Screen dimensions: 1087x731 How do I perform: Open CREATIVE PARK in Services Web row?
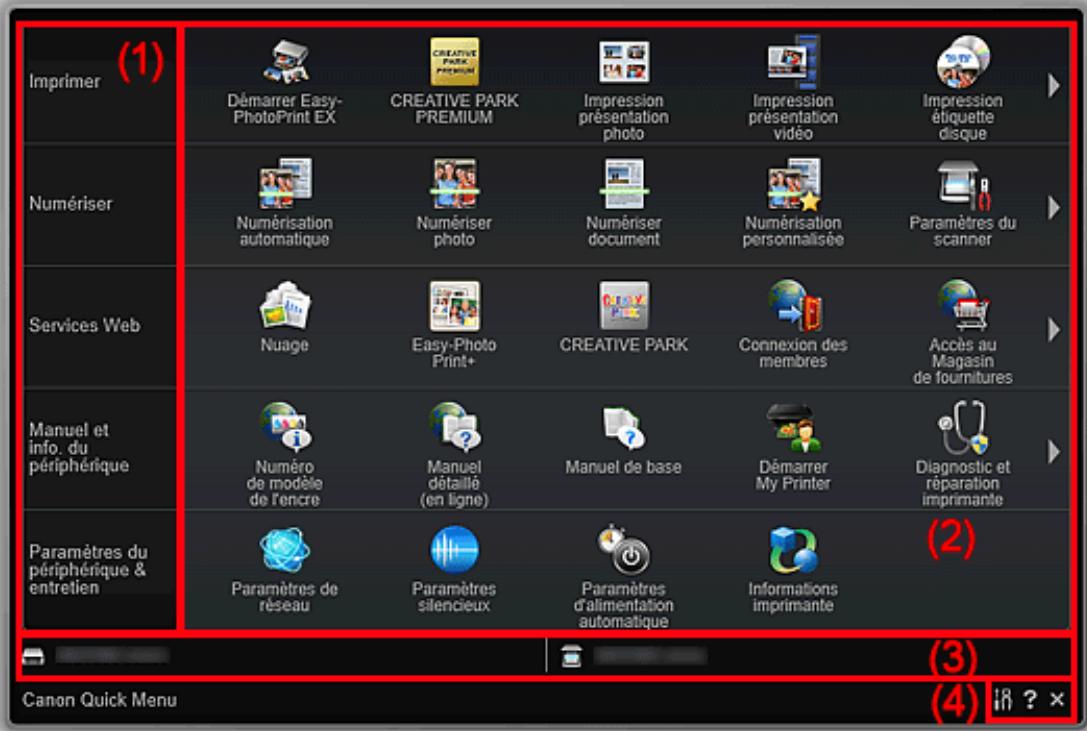click(x=623, y=318)
